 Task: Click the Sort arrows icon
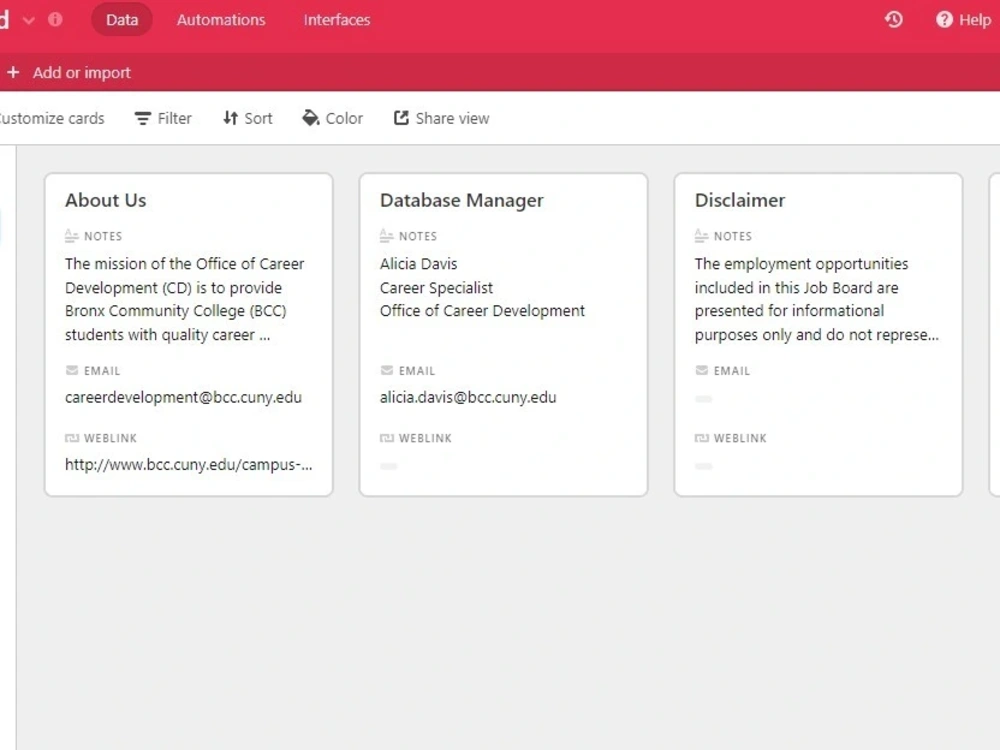(230, 118)
